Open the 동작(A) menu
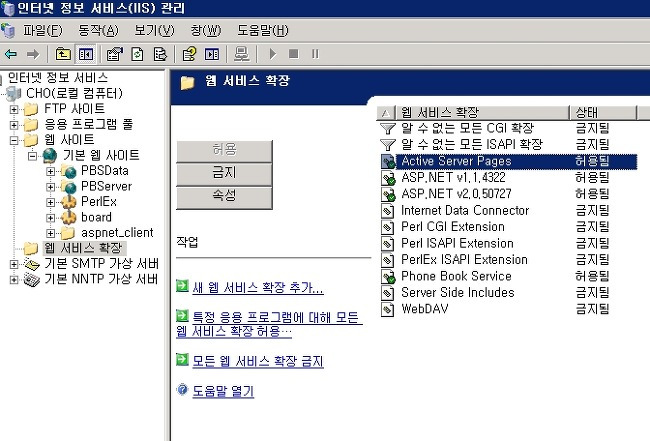650x441 pixels. tap(98, 31)
